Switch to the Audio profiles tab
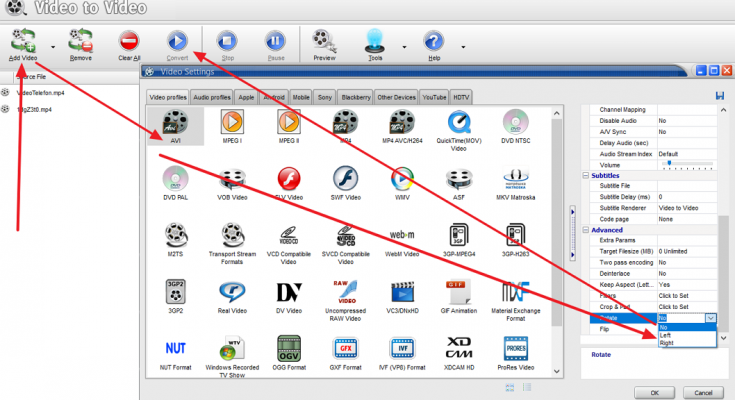The height and width of the screenshot is (400, 735). 212,97
